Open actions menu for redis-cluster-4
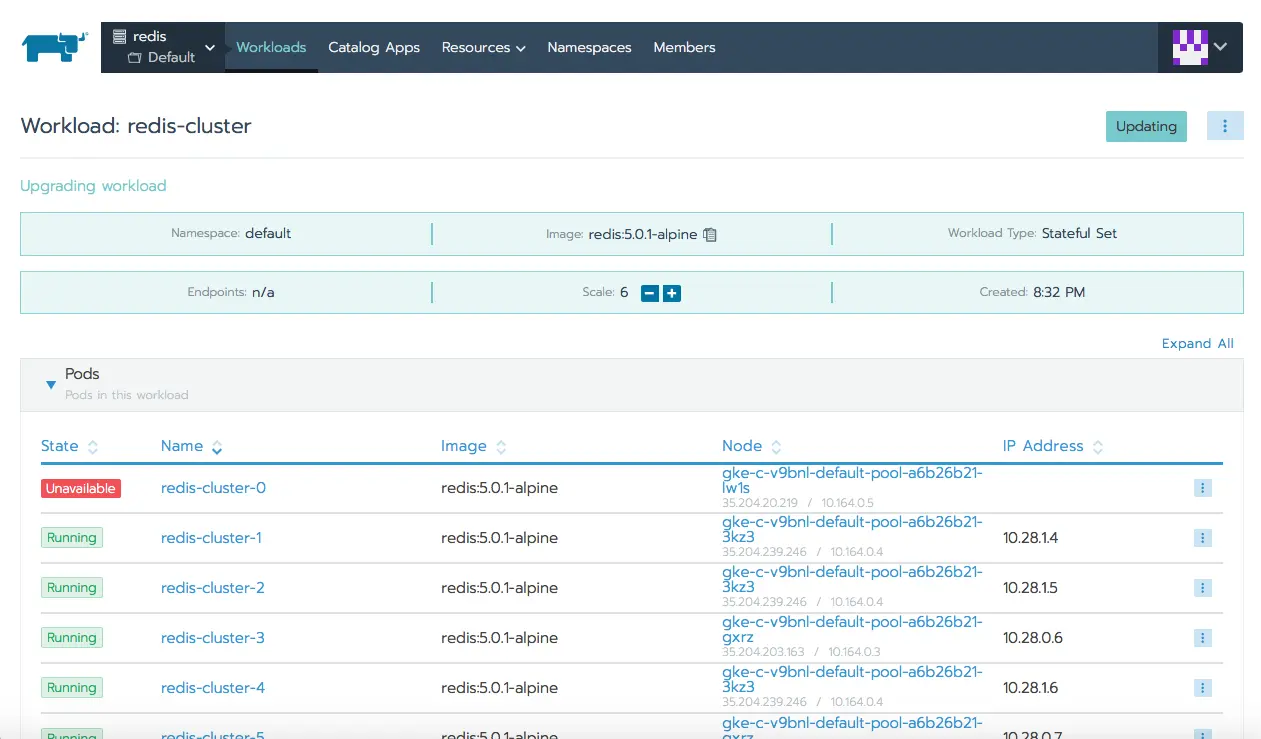1261x739 pixels. [1203, 688]
